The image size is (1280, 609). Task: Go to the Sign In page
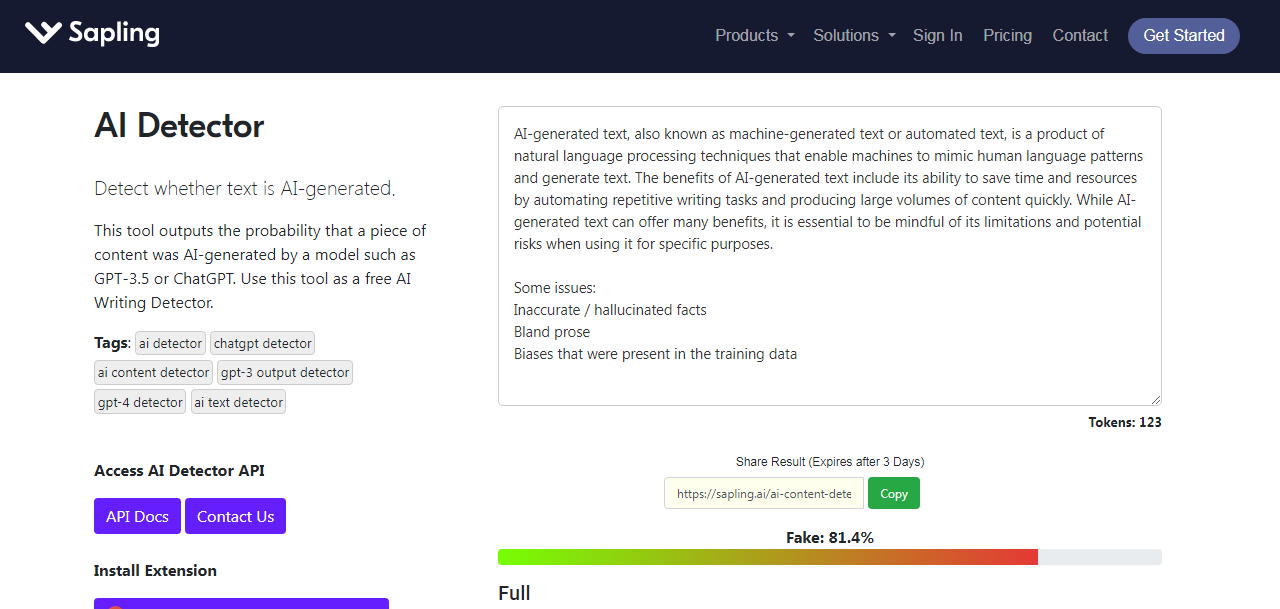tap(937, 36)
